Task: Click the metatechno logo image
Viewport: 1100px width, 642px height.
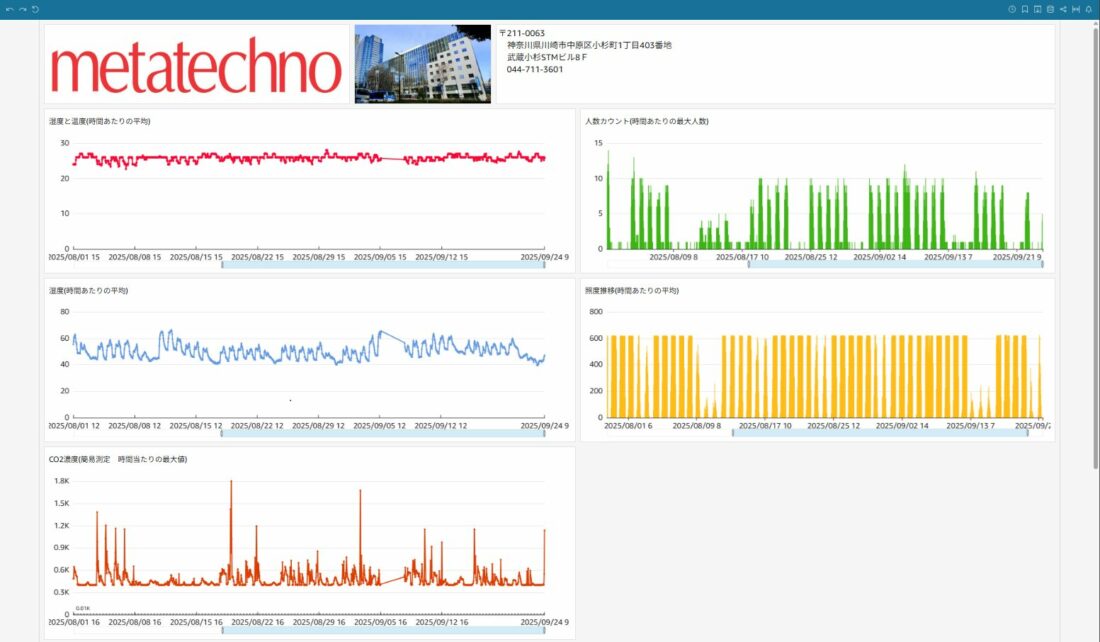Action: point(196,64)
